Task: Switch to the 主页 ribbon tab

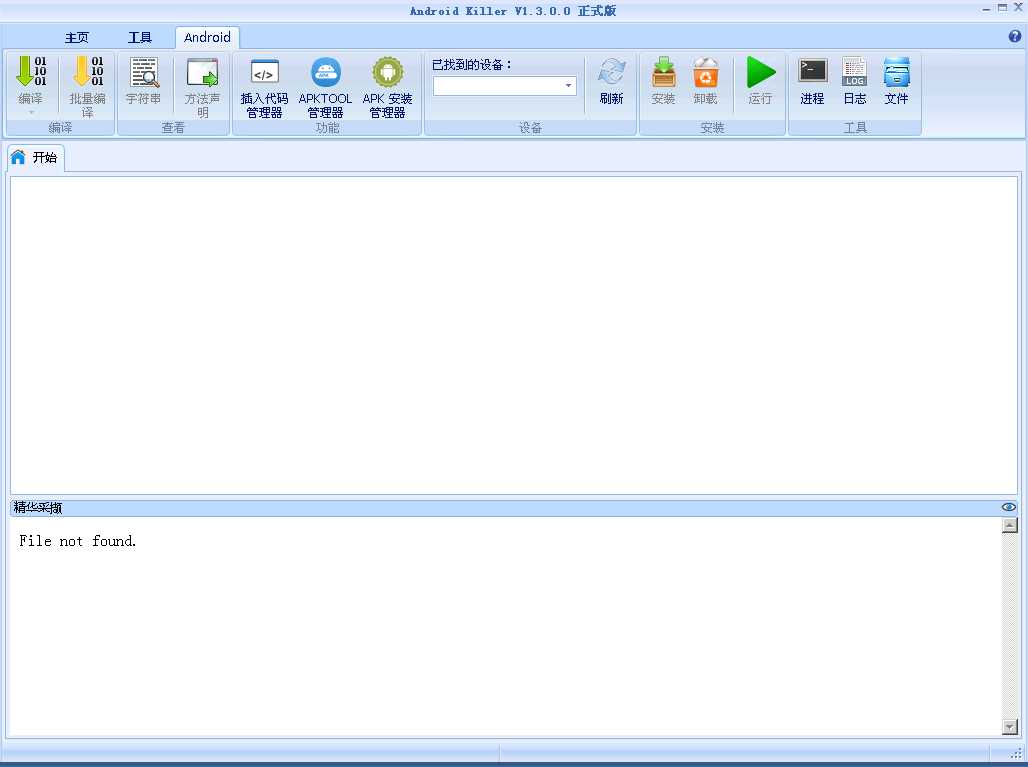Action: pyautogui.click(x=77, y=37)
